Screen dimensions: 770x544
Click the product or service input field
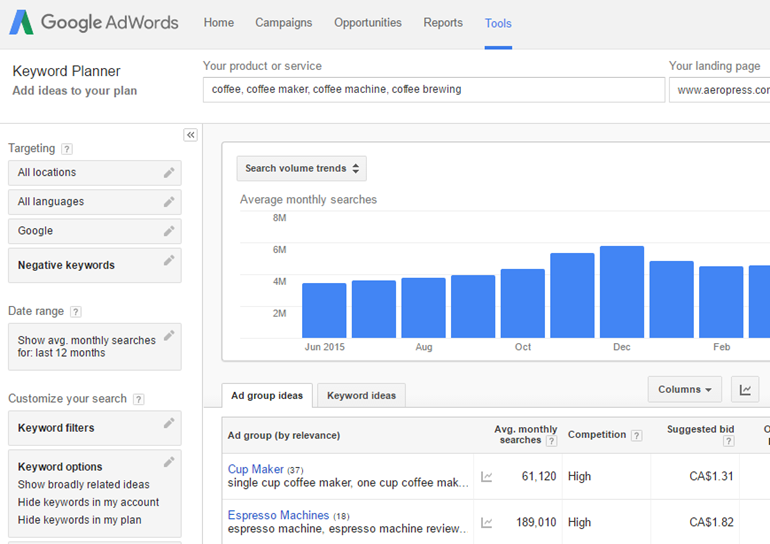click(433, 89)
